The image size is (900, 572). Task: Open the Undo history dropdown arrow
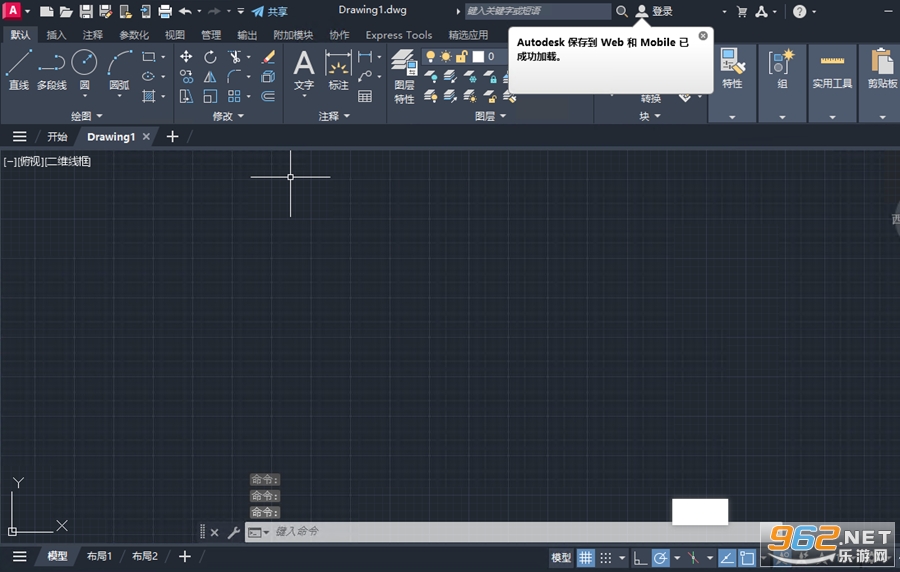[199, 11]
